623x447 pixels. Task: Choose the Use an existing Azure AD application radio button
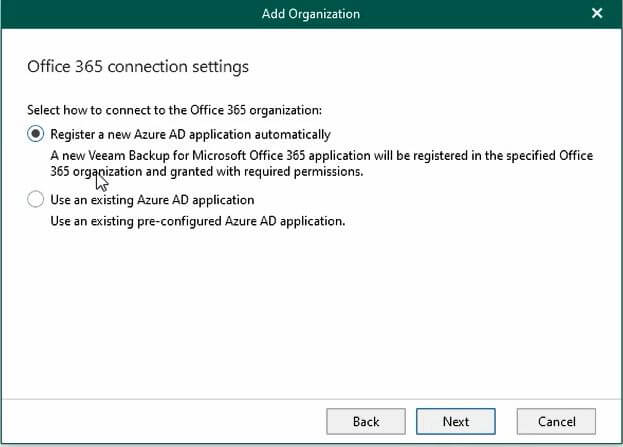coord(36,200)
